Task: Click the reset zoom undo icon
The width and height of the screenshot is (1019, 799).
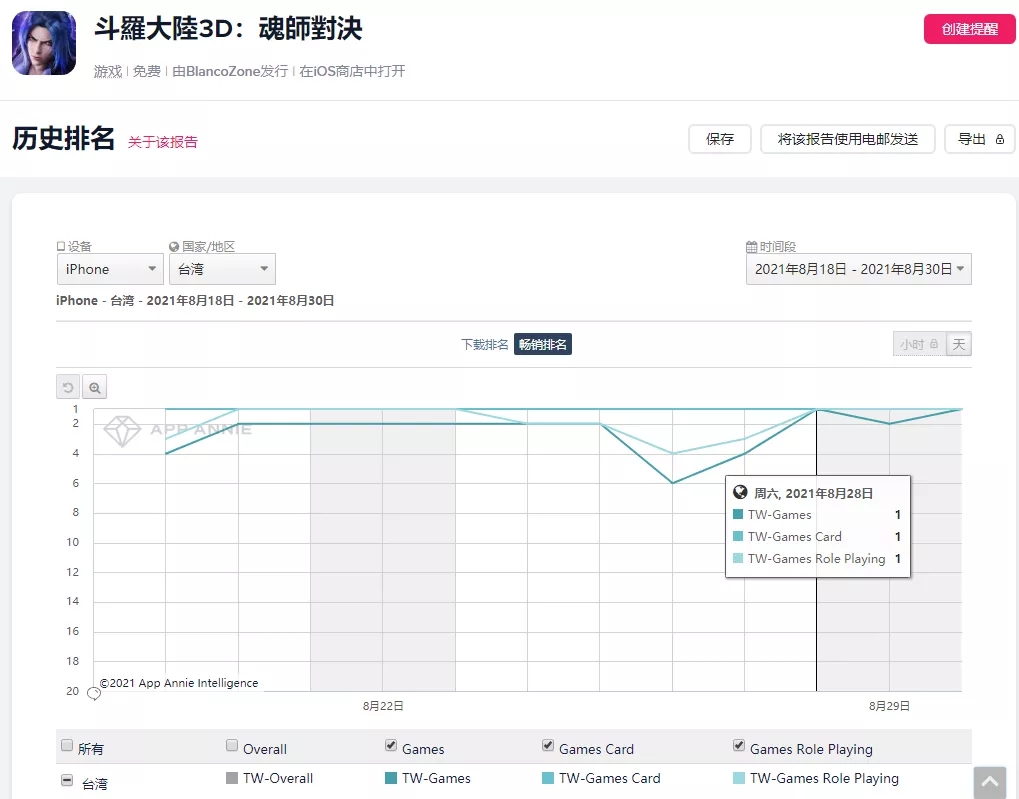Action: pyautogui.click(x=68, y=387)
